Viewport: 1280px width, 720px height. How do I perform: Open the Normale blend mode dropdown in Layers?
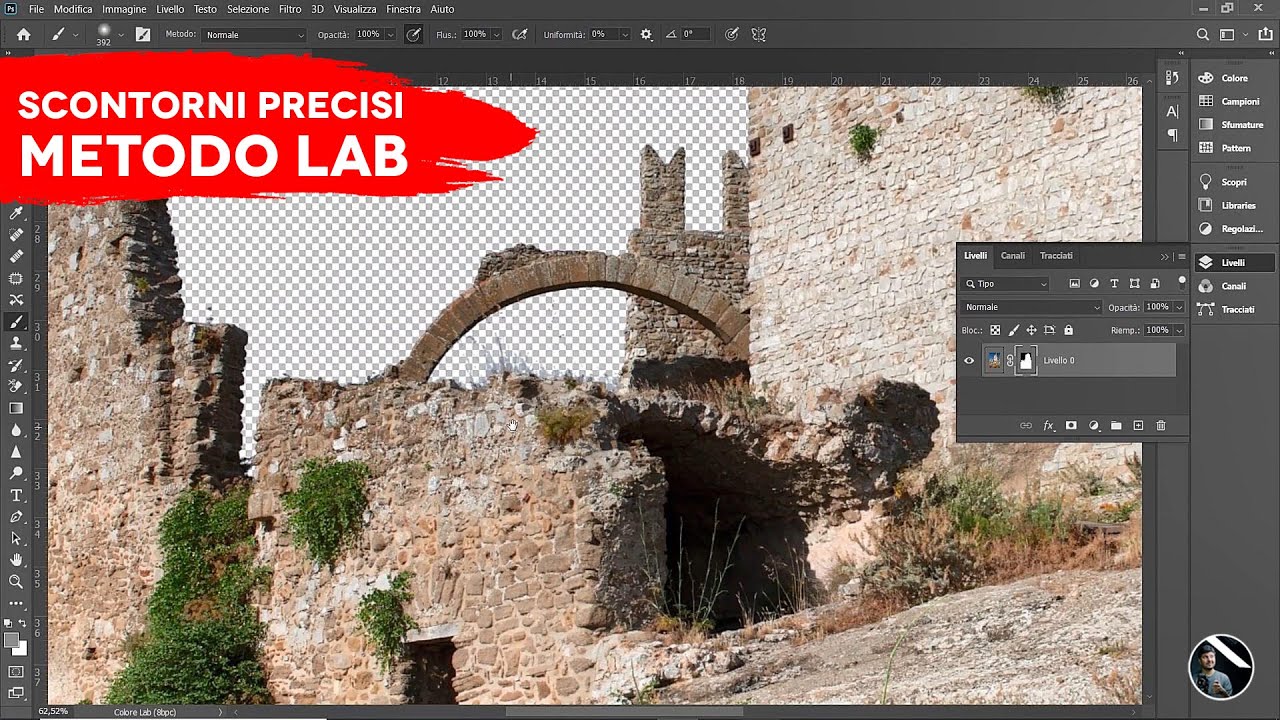1032,307
